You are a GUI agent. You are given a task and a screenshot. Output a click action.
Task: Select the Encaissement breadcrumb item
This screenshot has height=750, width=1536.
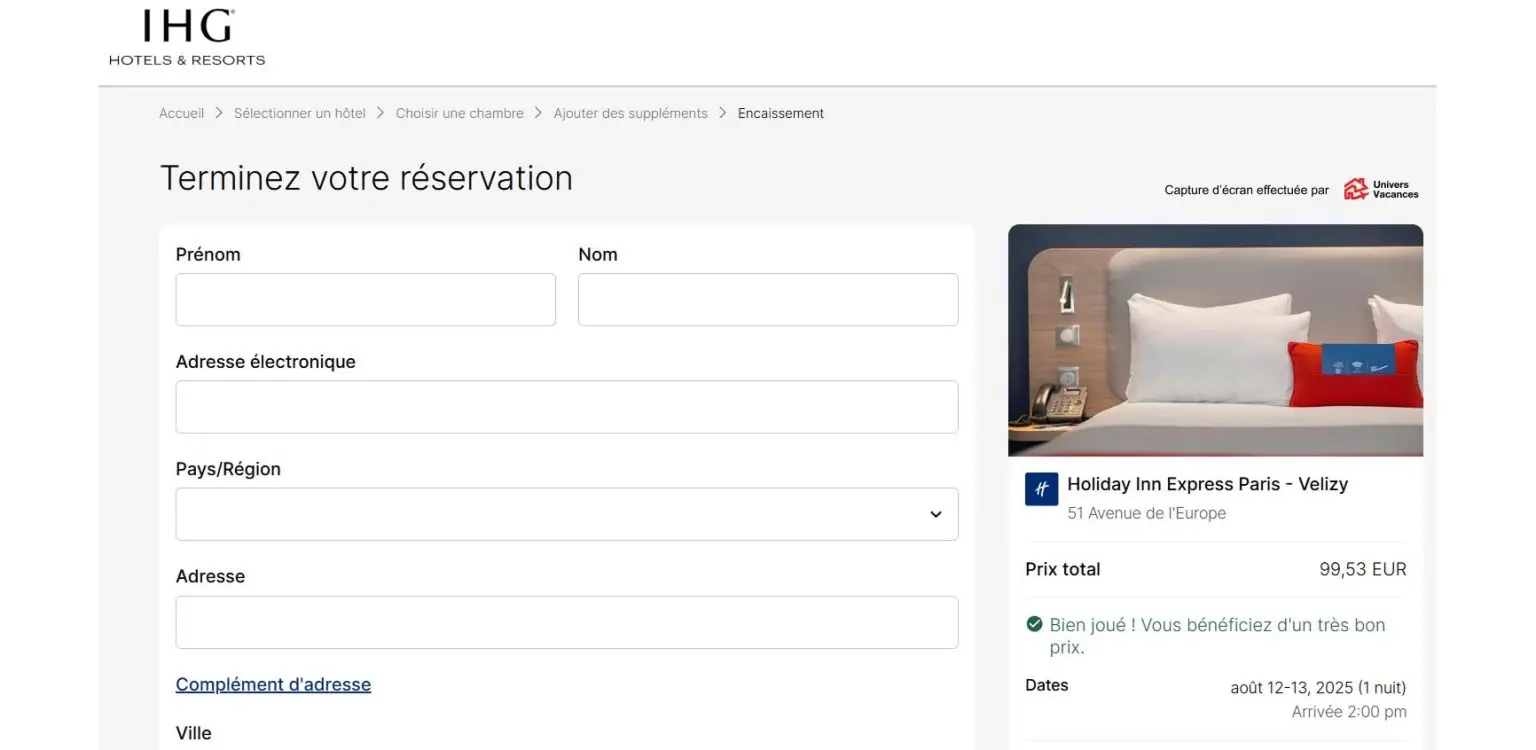(x=780, y=113)
